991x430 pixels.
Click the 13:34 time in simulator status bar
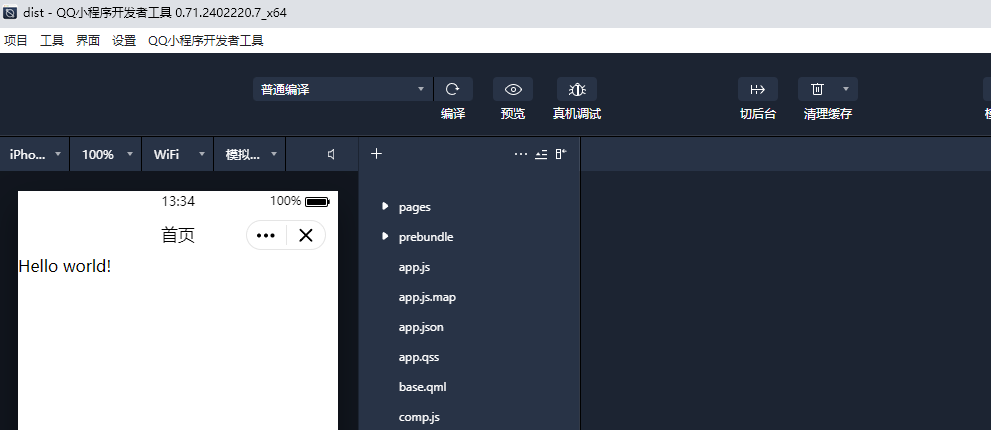178,201
